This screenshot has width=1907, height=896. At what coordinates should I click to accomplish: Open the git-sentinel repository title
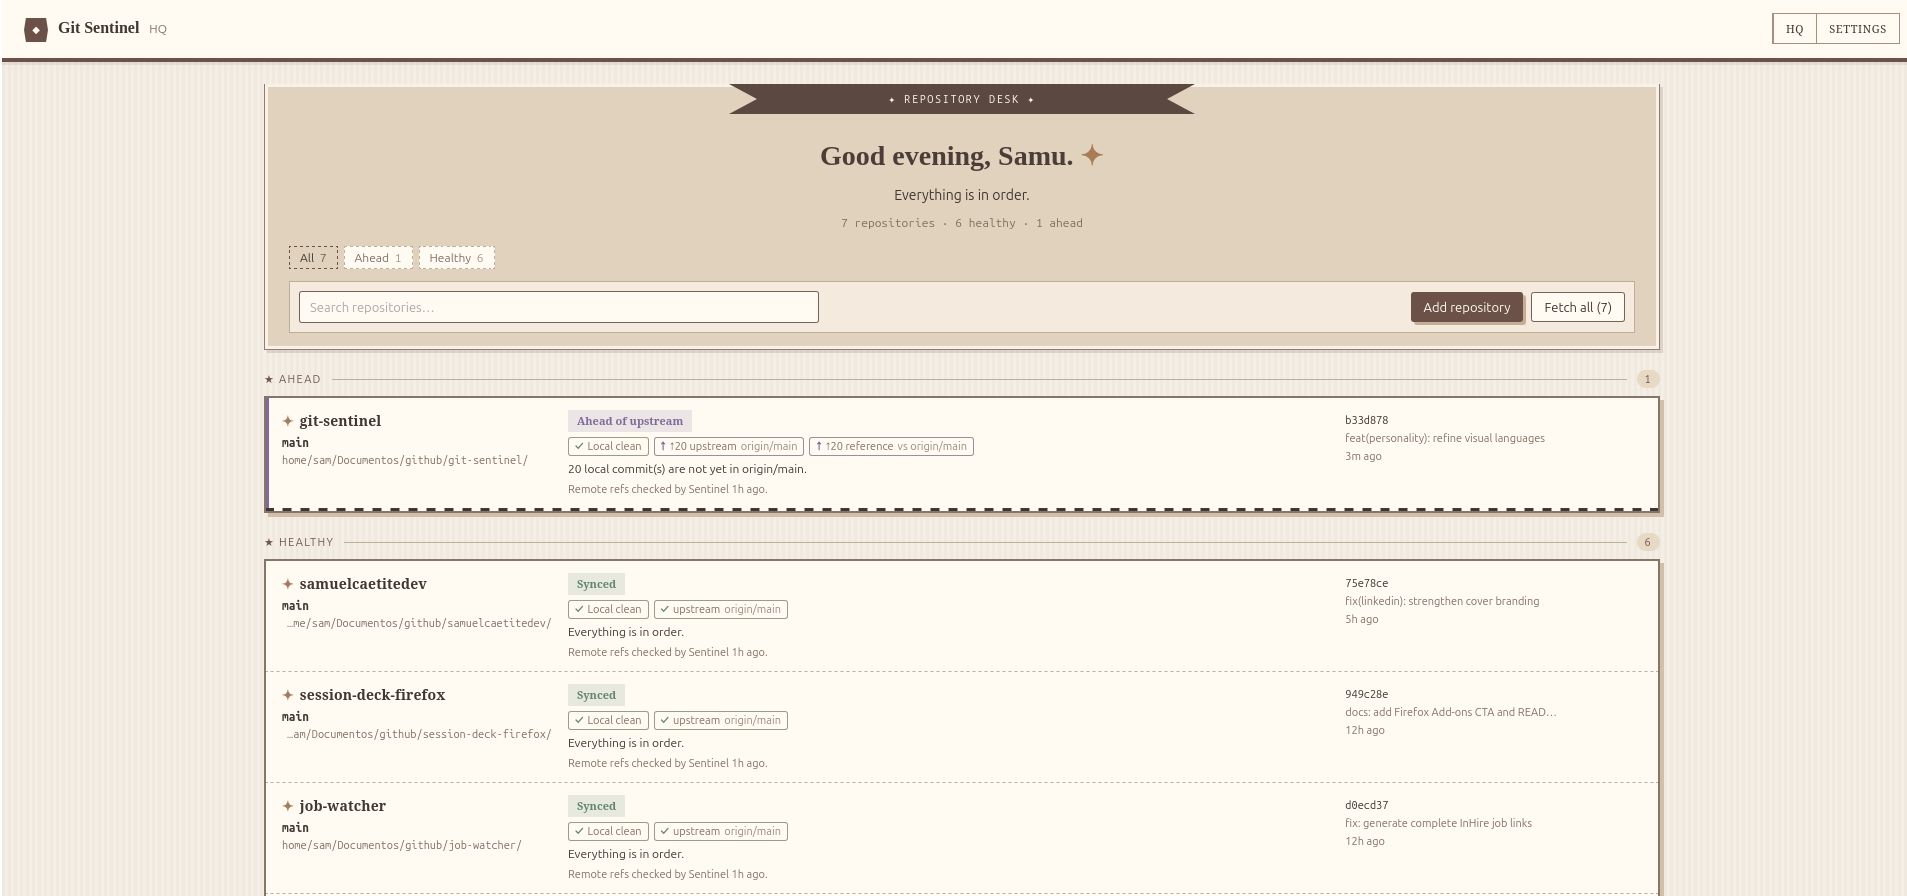pos(340,421)
